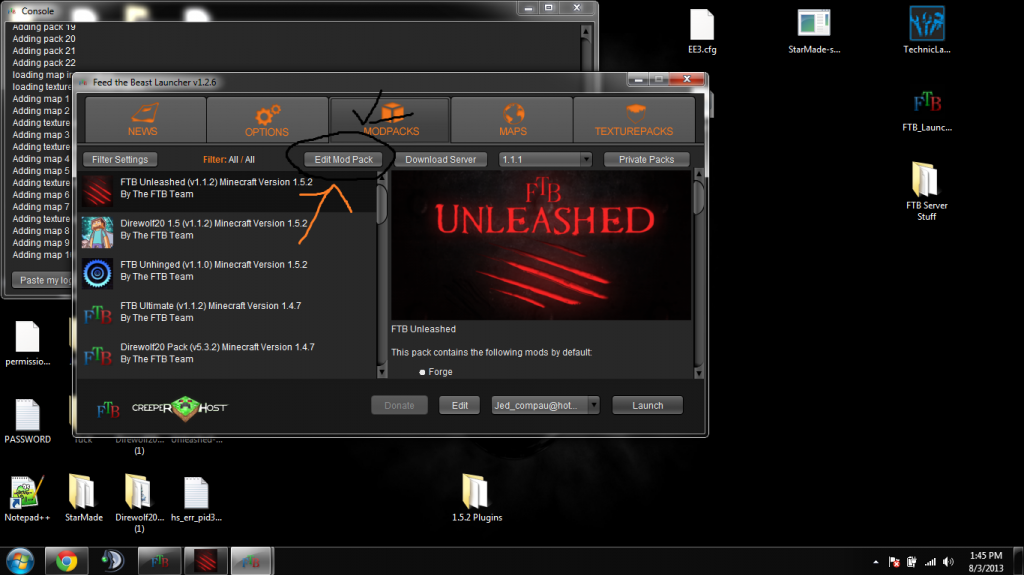Image resolution: width=1024 pixels, height=575 pixels.
Task: Click the Edit profile button
Action: tap(460, 406)
